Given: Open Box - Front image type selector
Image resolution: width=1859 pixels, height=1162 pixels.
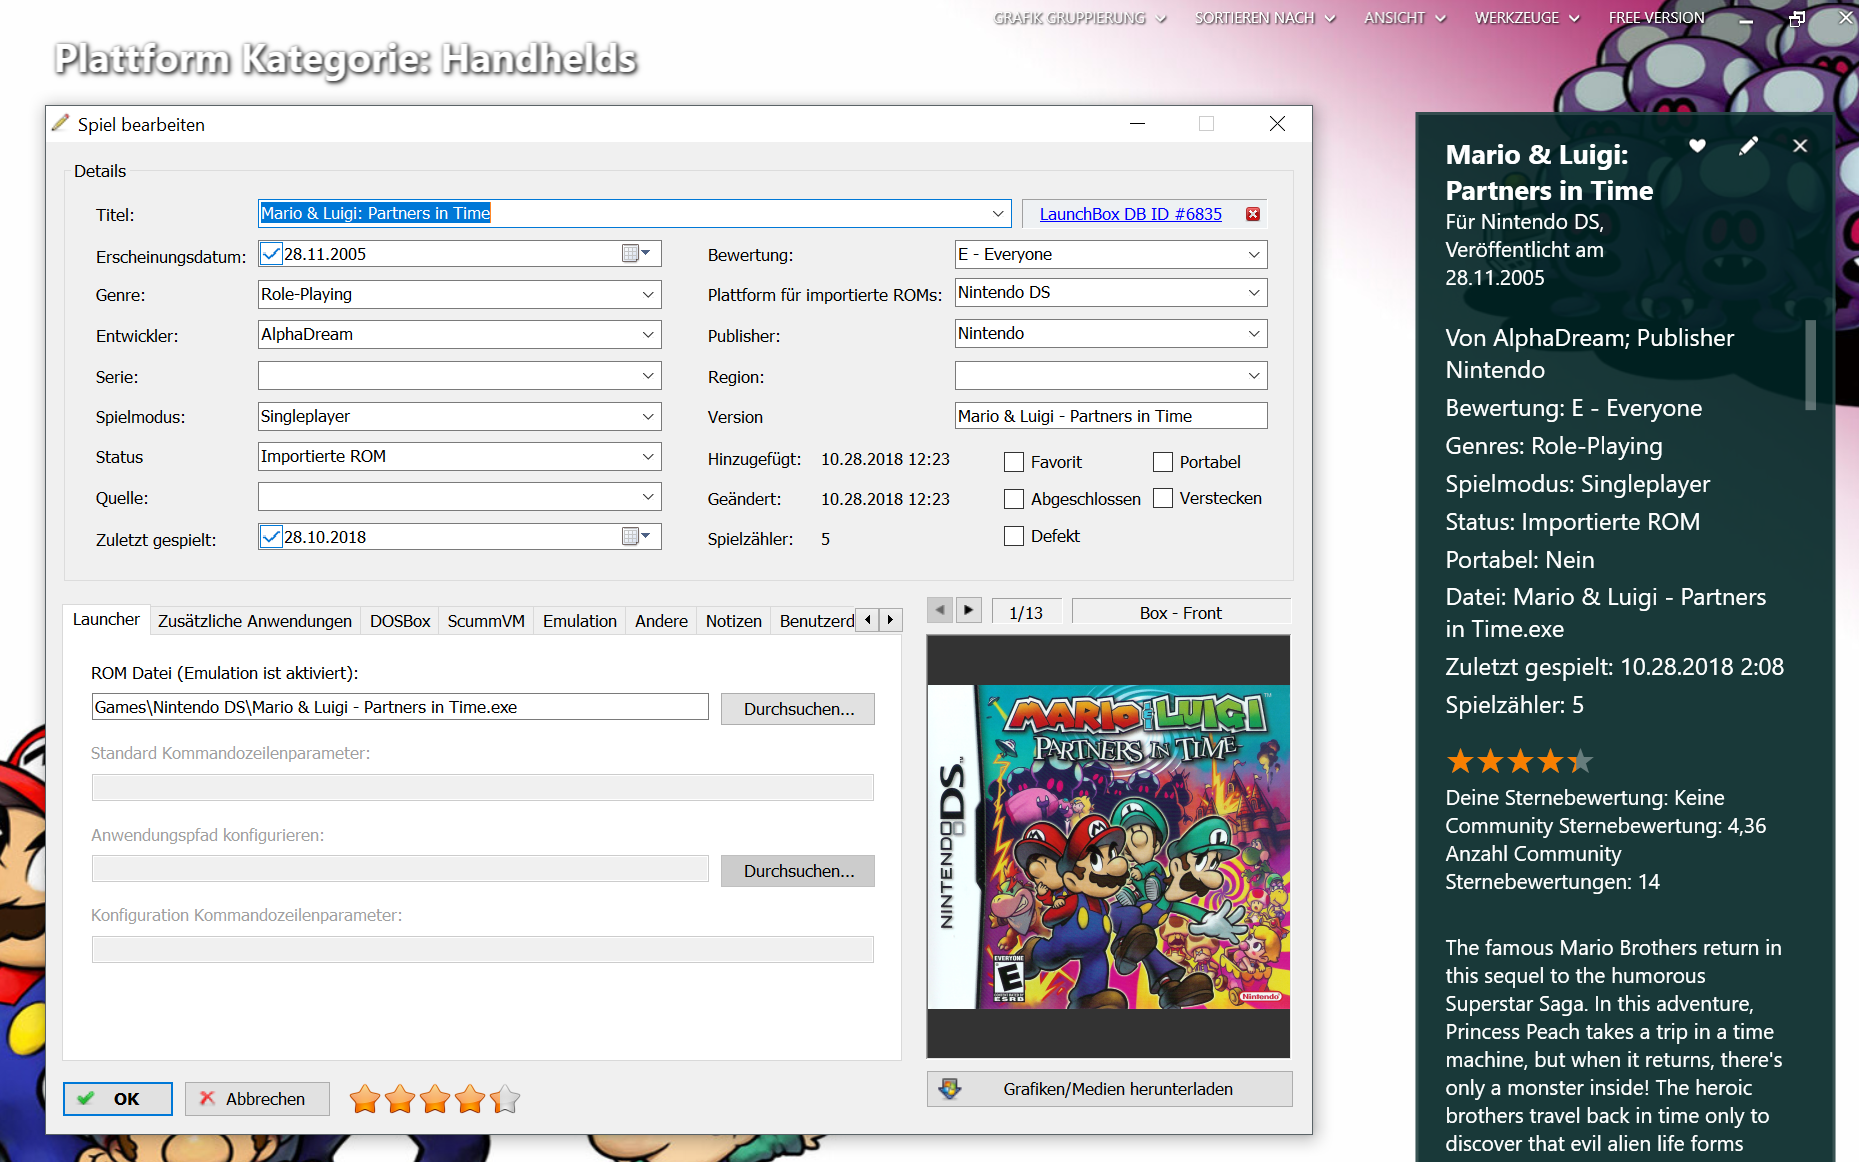Looking at the screenshot, I should coord(1181,612).
